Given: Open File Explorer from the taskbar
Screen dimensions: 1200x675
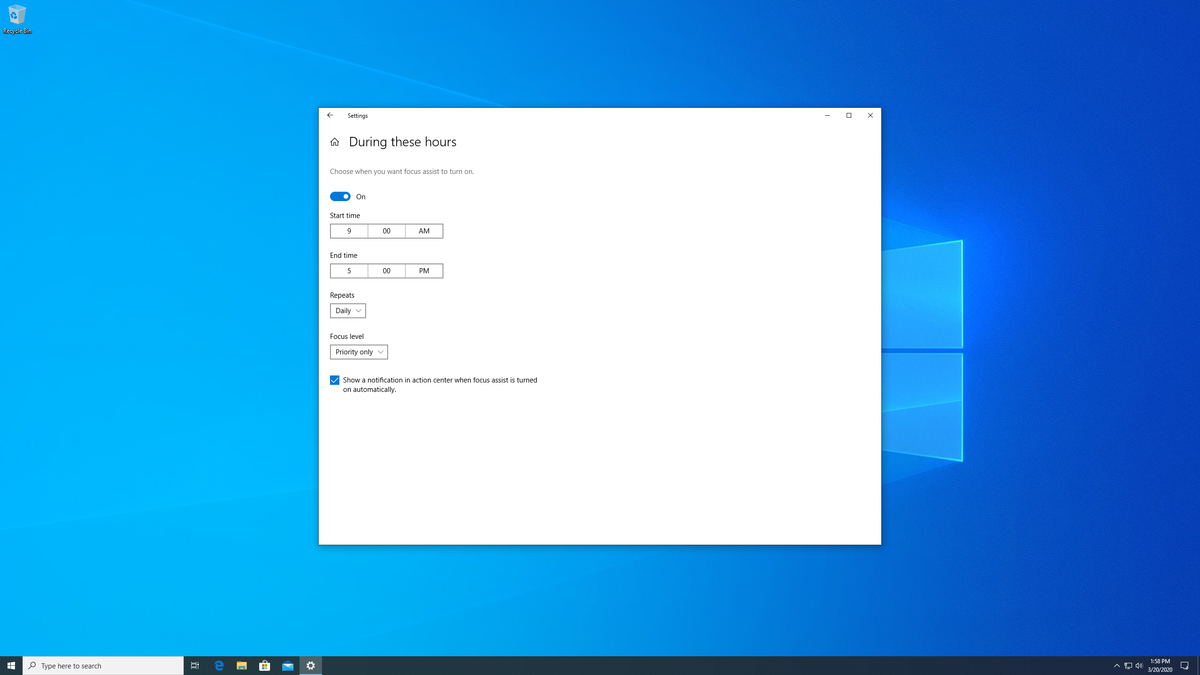Looking at the screenshot, I should 242,665.
